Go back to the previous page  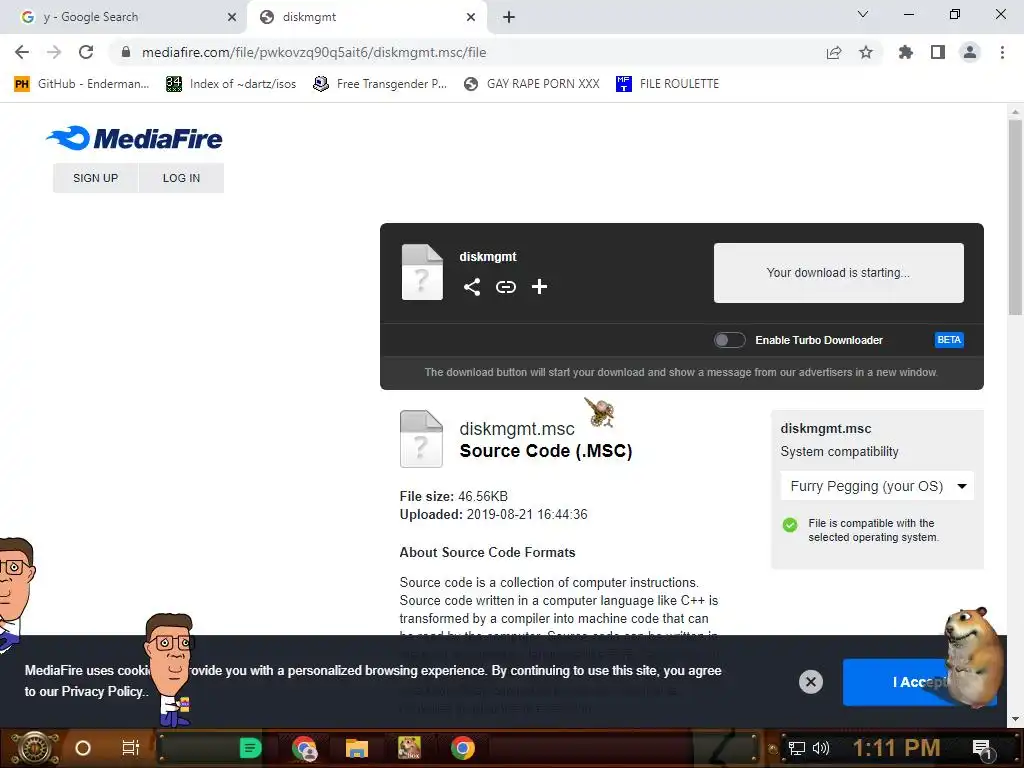[22, 52]
